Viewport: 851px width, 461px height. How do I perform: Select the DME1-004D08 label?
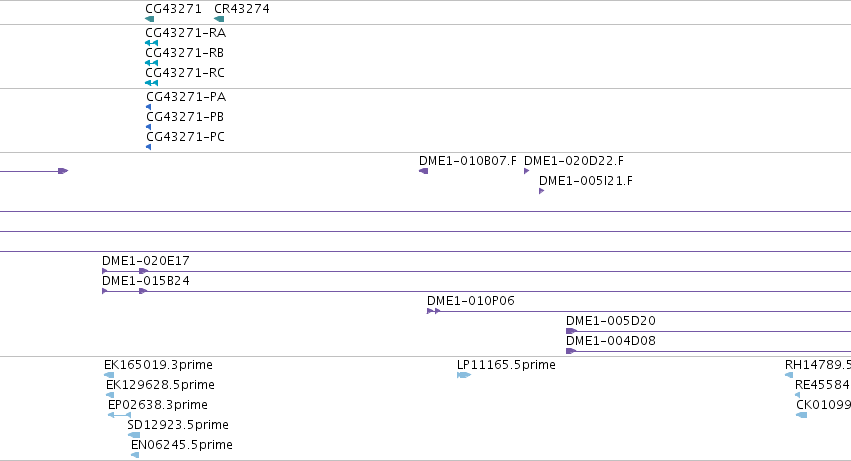coord(611,341)
